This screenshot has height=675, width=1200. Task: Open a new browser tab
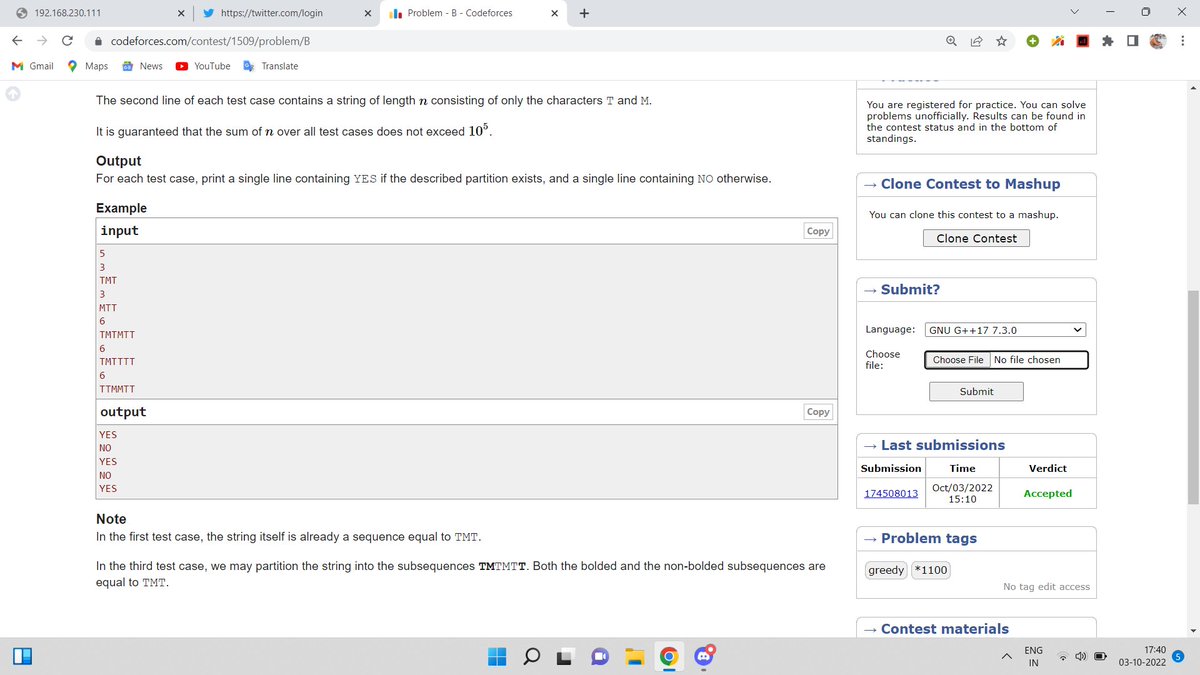584,13
